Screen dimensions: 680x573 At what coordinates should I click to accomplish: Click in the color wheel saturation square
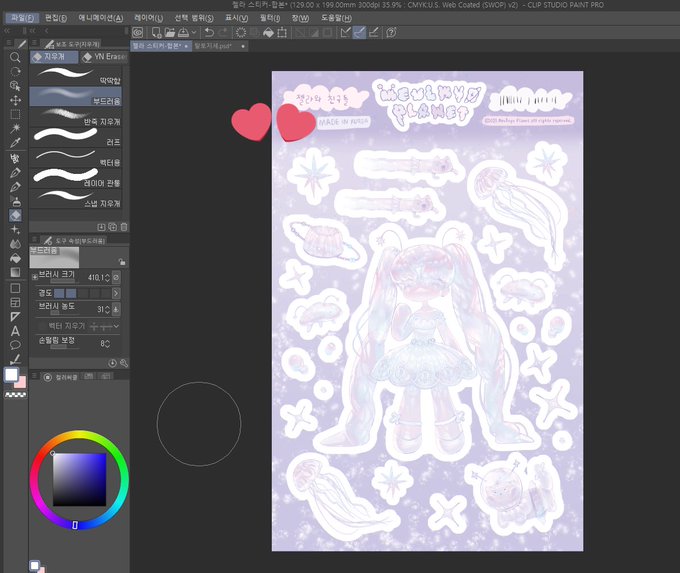coord(79,480)
